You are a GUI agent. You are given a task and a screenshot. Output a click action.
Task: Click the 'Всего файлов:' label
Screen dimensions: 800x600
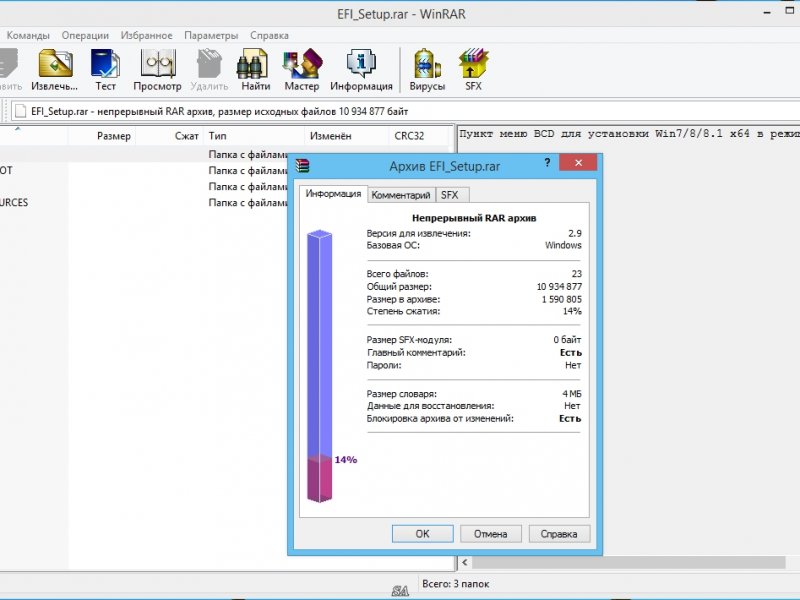[397, 274]
